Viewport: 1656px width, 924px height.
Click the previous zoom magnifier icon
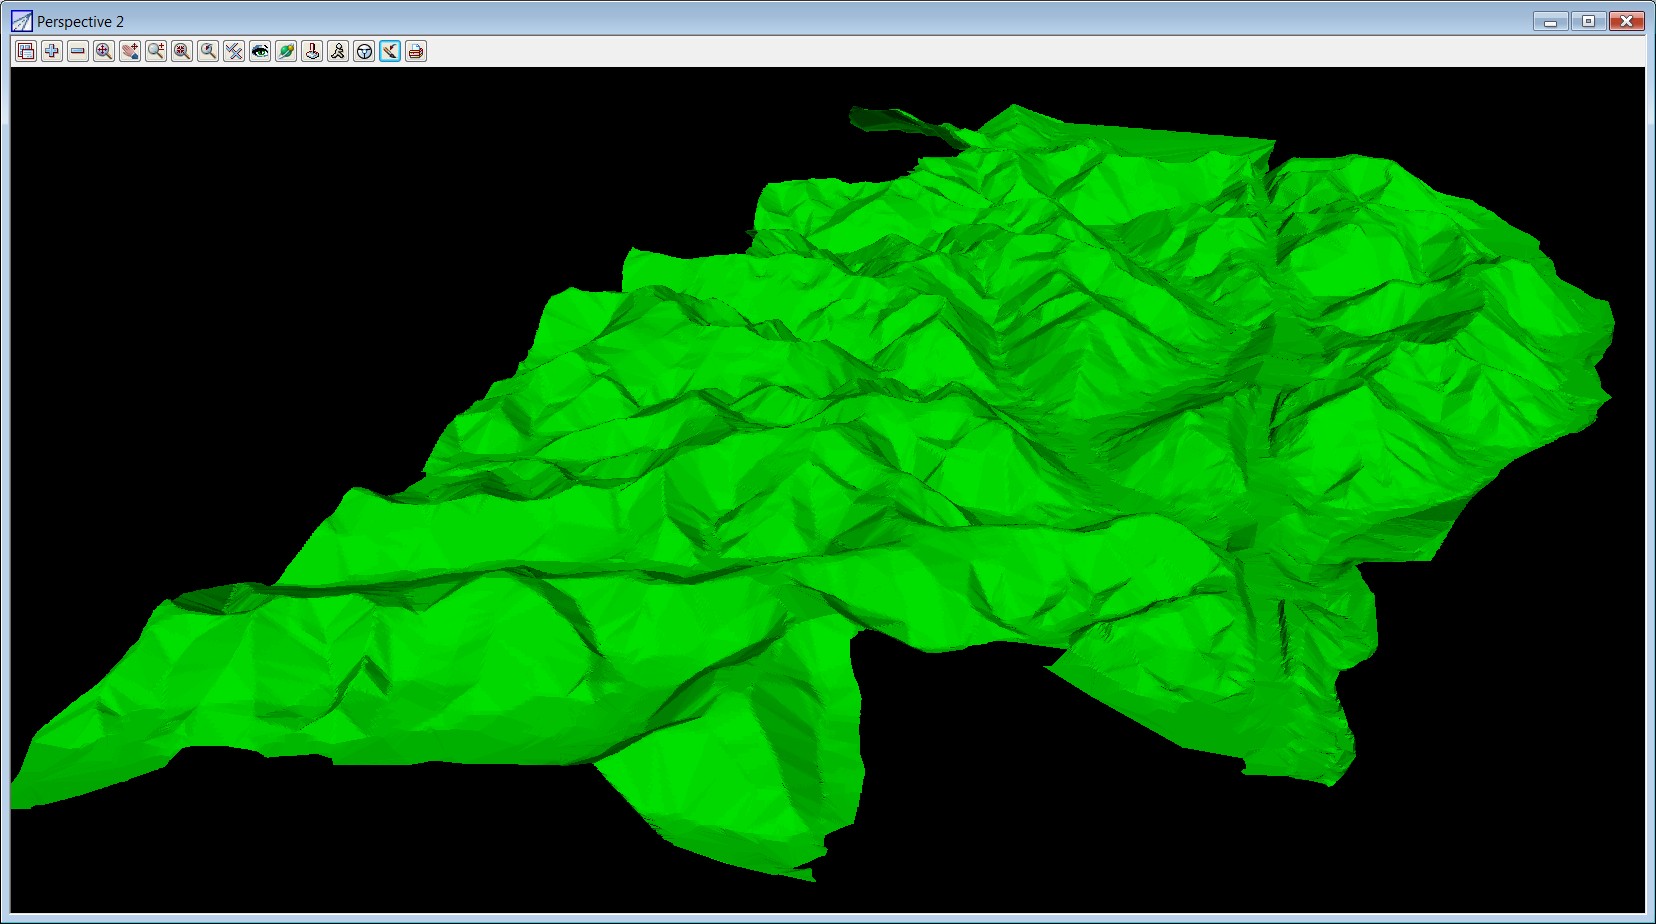(x=208, y=51)
